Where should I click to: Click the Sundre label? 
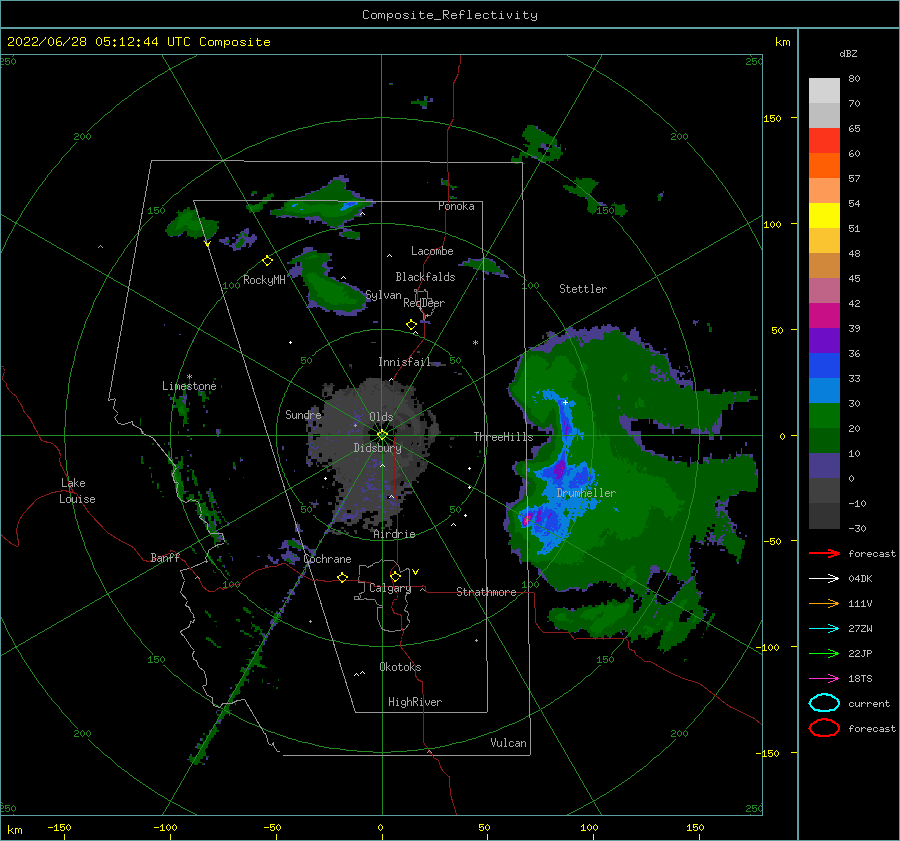(303, 414)
